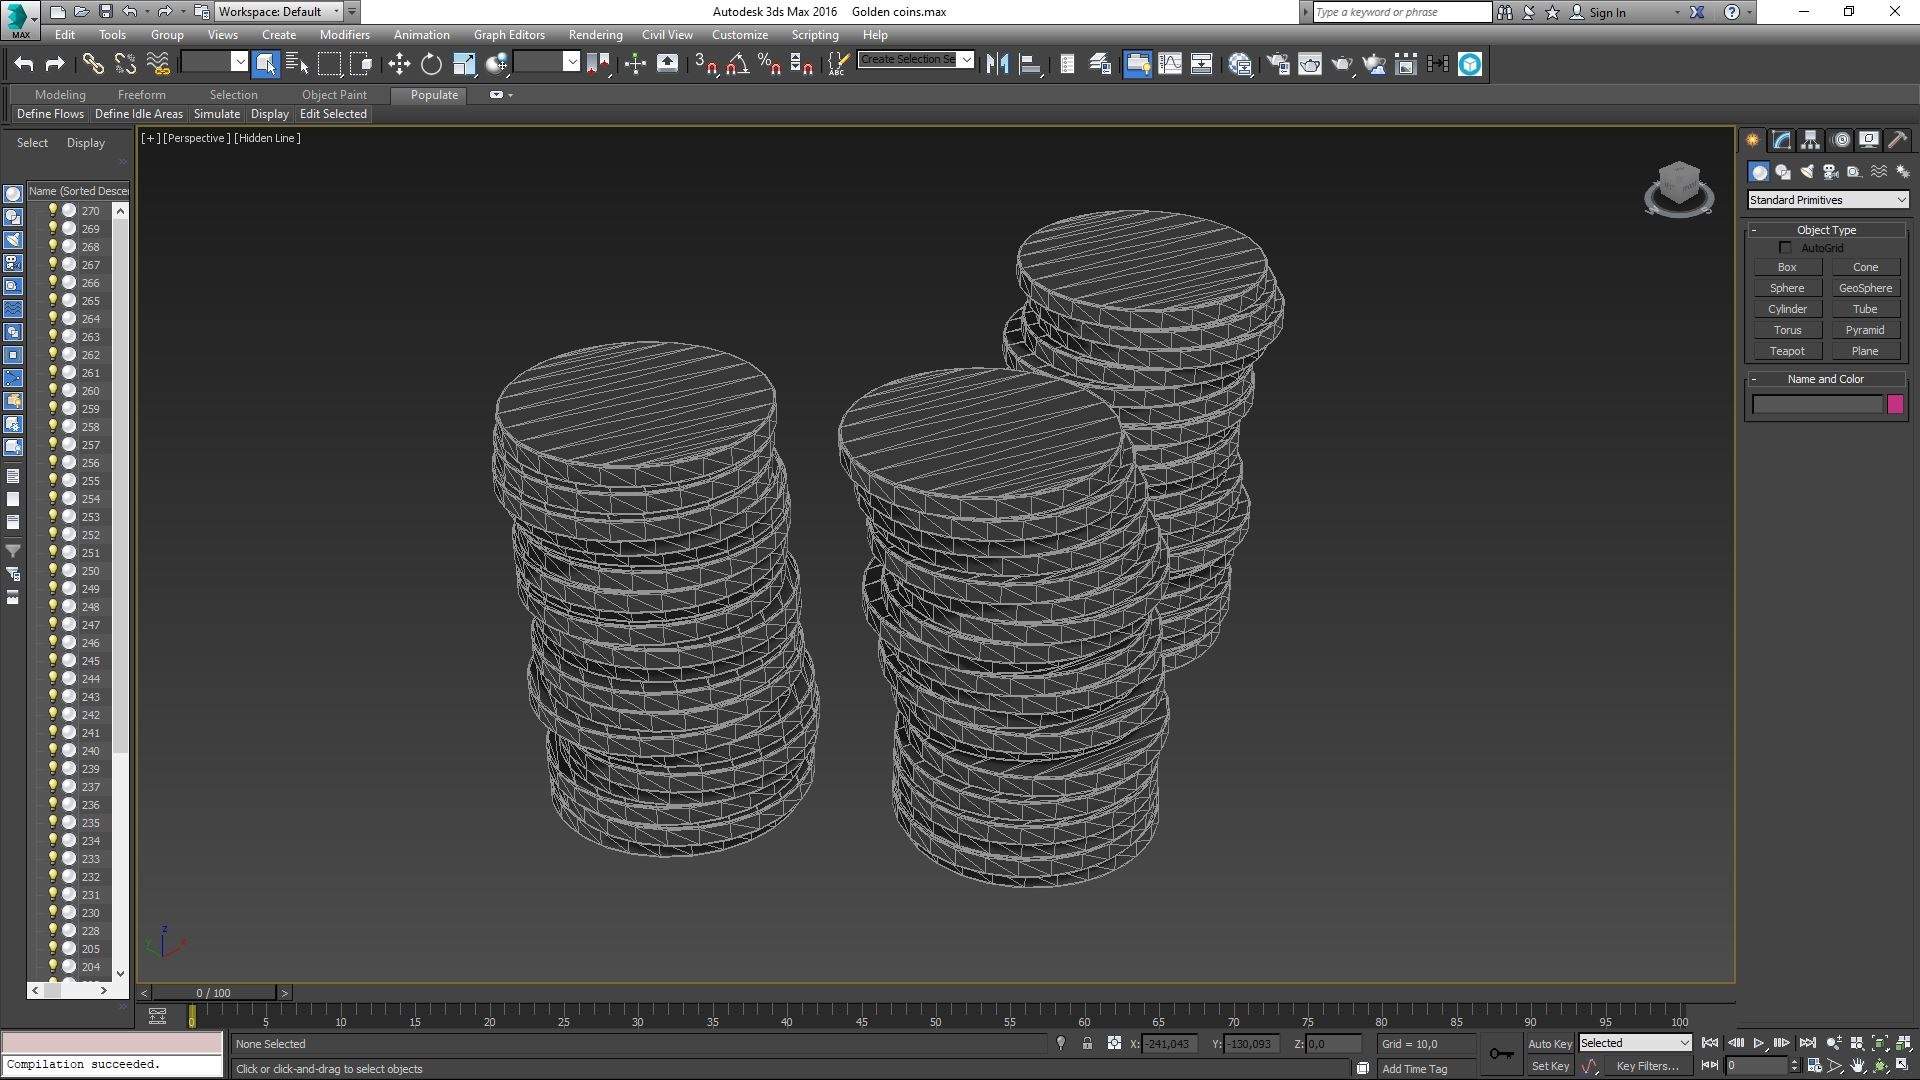Viewport: 1920px width, 1080px height.
Task: Open the Rendering menu
Action: click(595, 34)
